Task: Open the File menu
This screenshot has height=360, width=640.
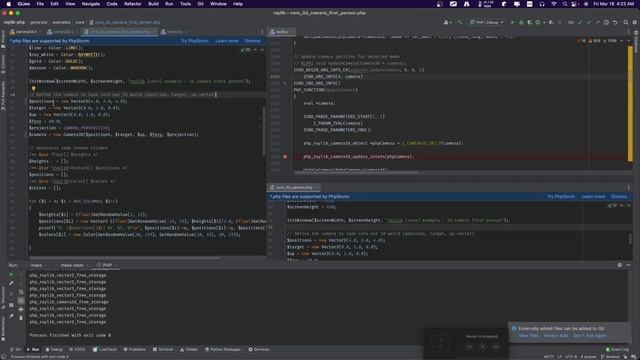Action: pyautogui.click(x=40, y=4)
